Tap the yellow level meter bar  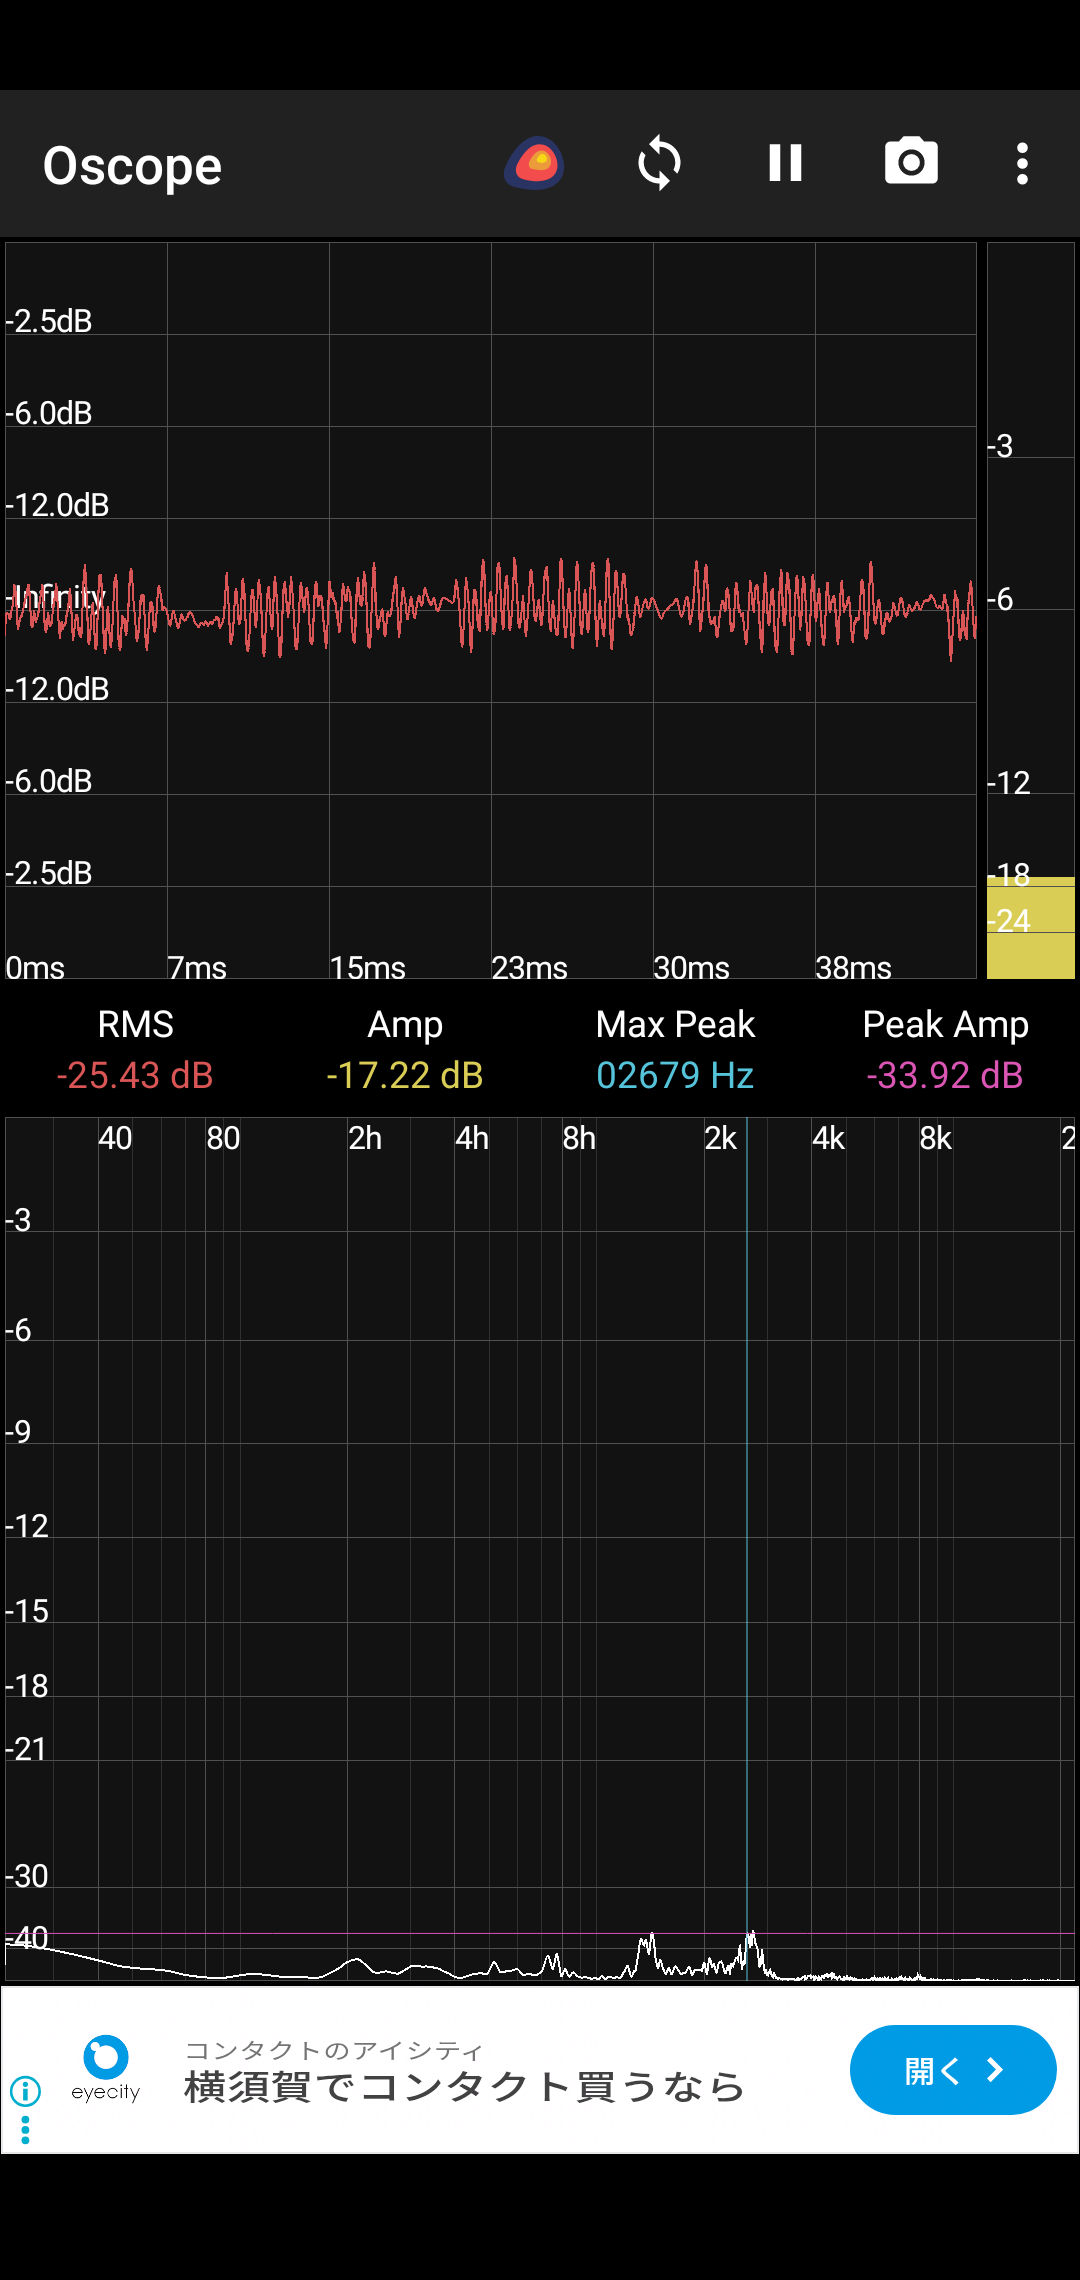(1030, 928)
